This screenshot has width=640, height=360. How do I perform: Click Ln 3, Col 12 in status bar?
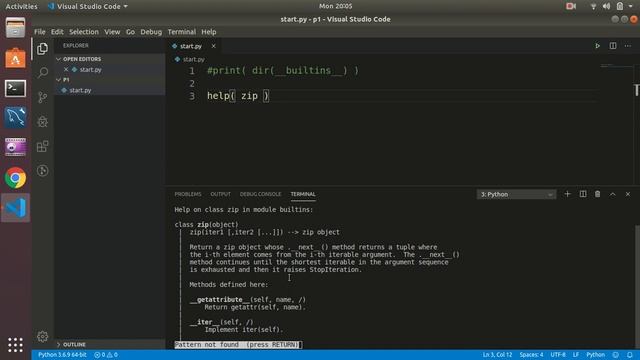pos(497,355)
